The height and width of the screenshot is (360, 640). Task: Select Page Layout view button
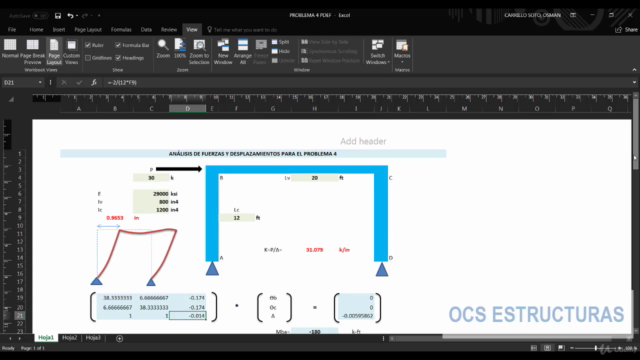click(x=54, y=52)
